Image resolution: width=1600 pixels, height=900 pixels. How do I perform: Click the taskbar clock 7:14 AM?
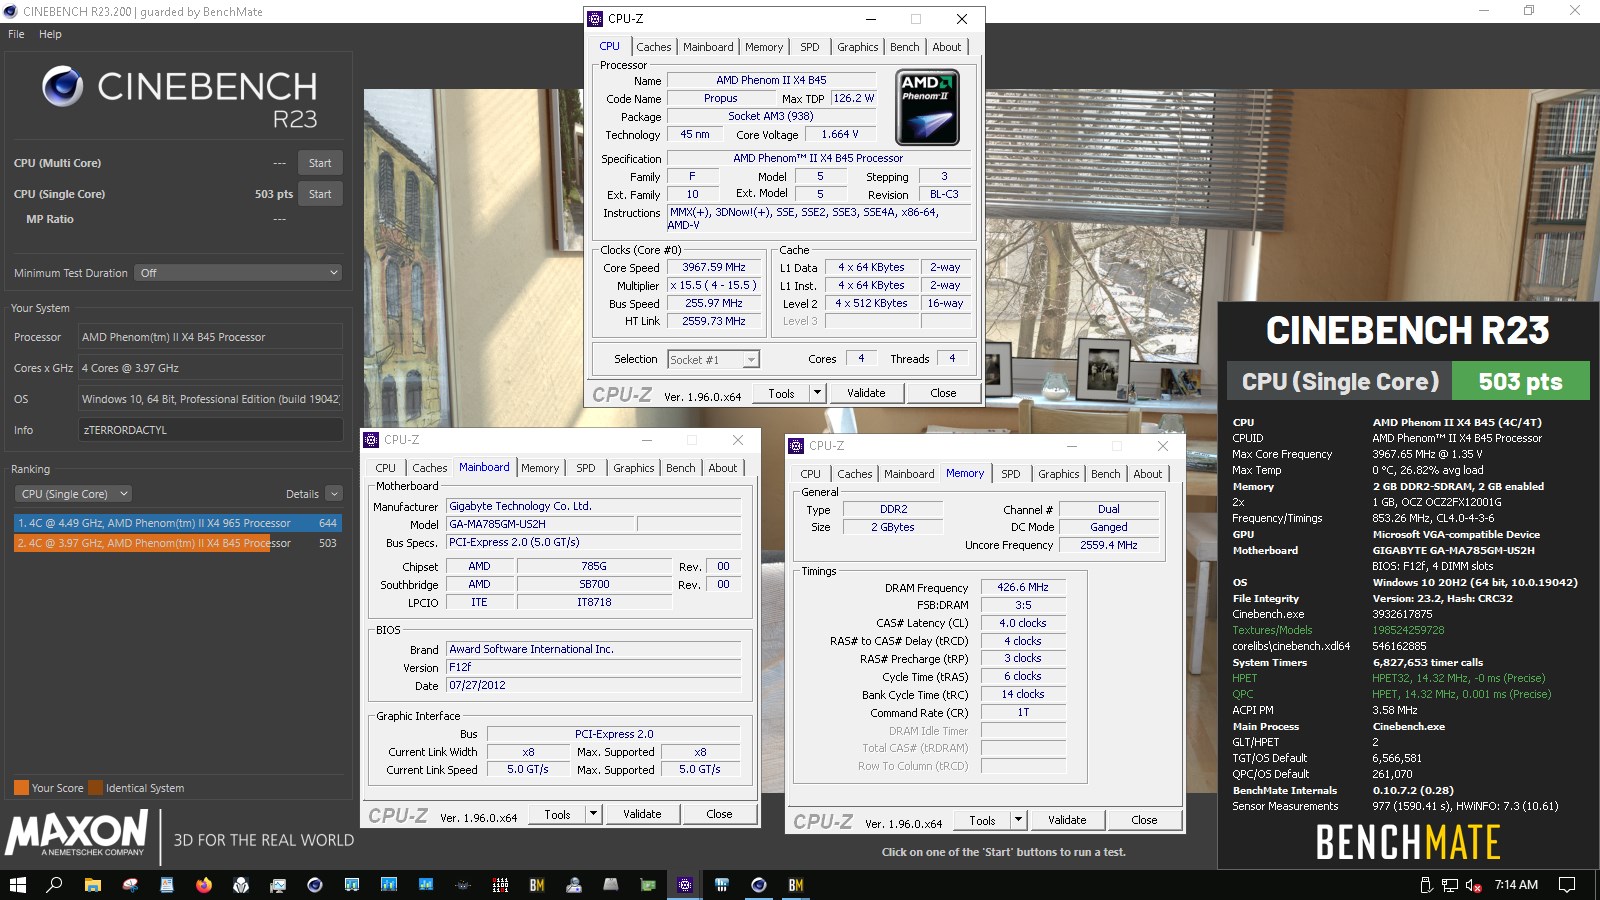[x=1516, y=885]
